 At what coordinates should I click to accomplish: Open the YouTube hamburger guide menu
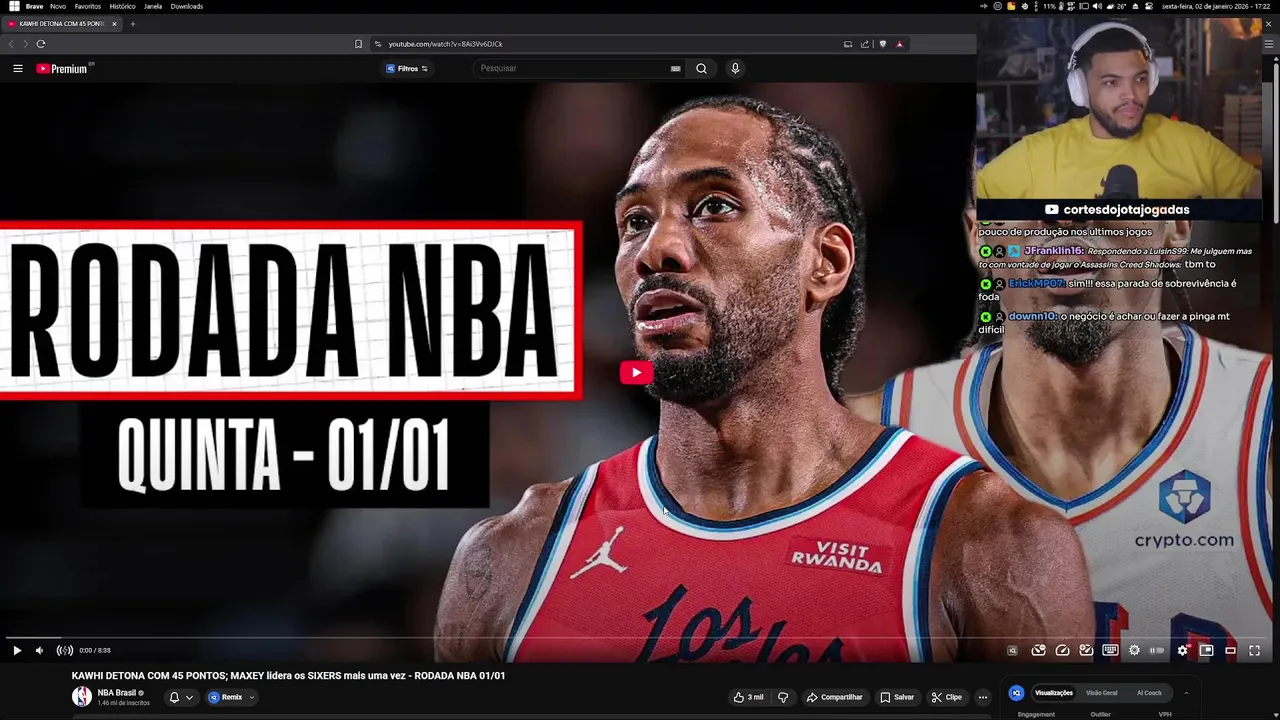click(17, 68)
